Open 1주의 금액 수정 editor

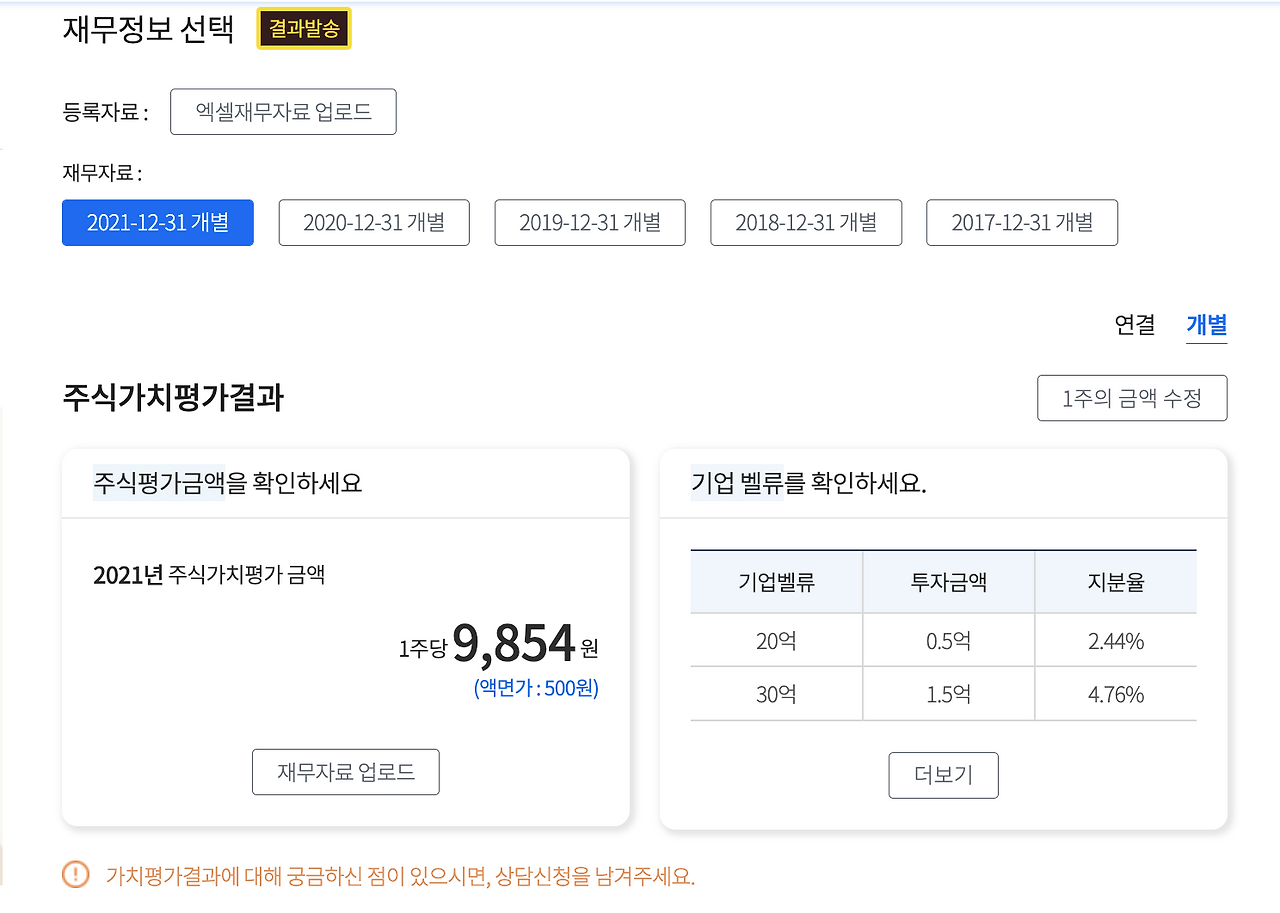[x=1132, y=397]
